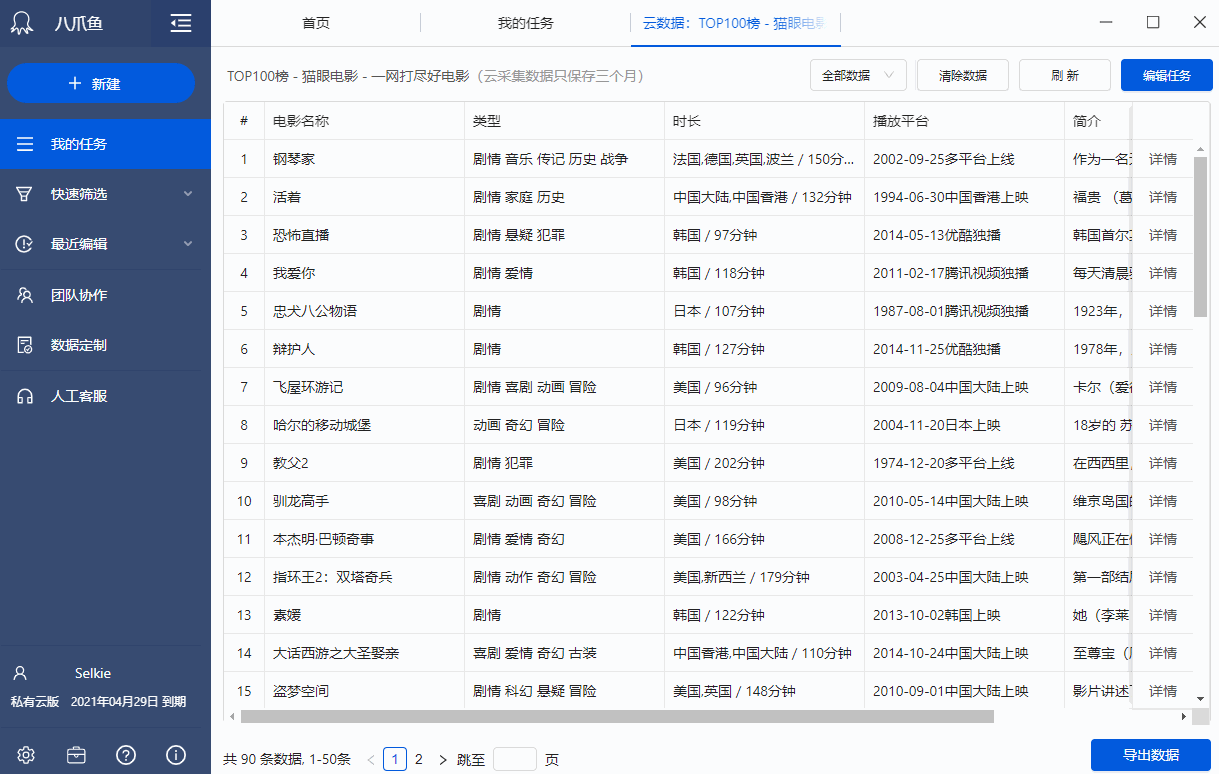Open 详情 for 盗梦空间 row
This screenshot has height=774, width=1219.
point(1163,691)
